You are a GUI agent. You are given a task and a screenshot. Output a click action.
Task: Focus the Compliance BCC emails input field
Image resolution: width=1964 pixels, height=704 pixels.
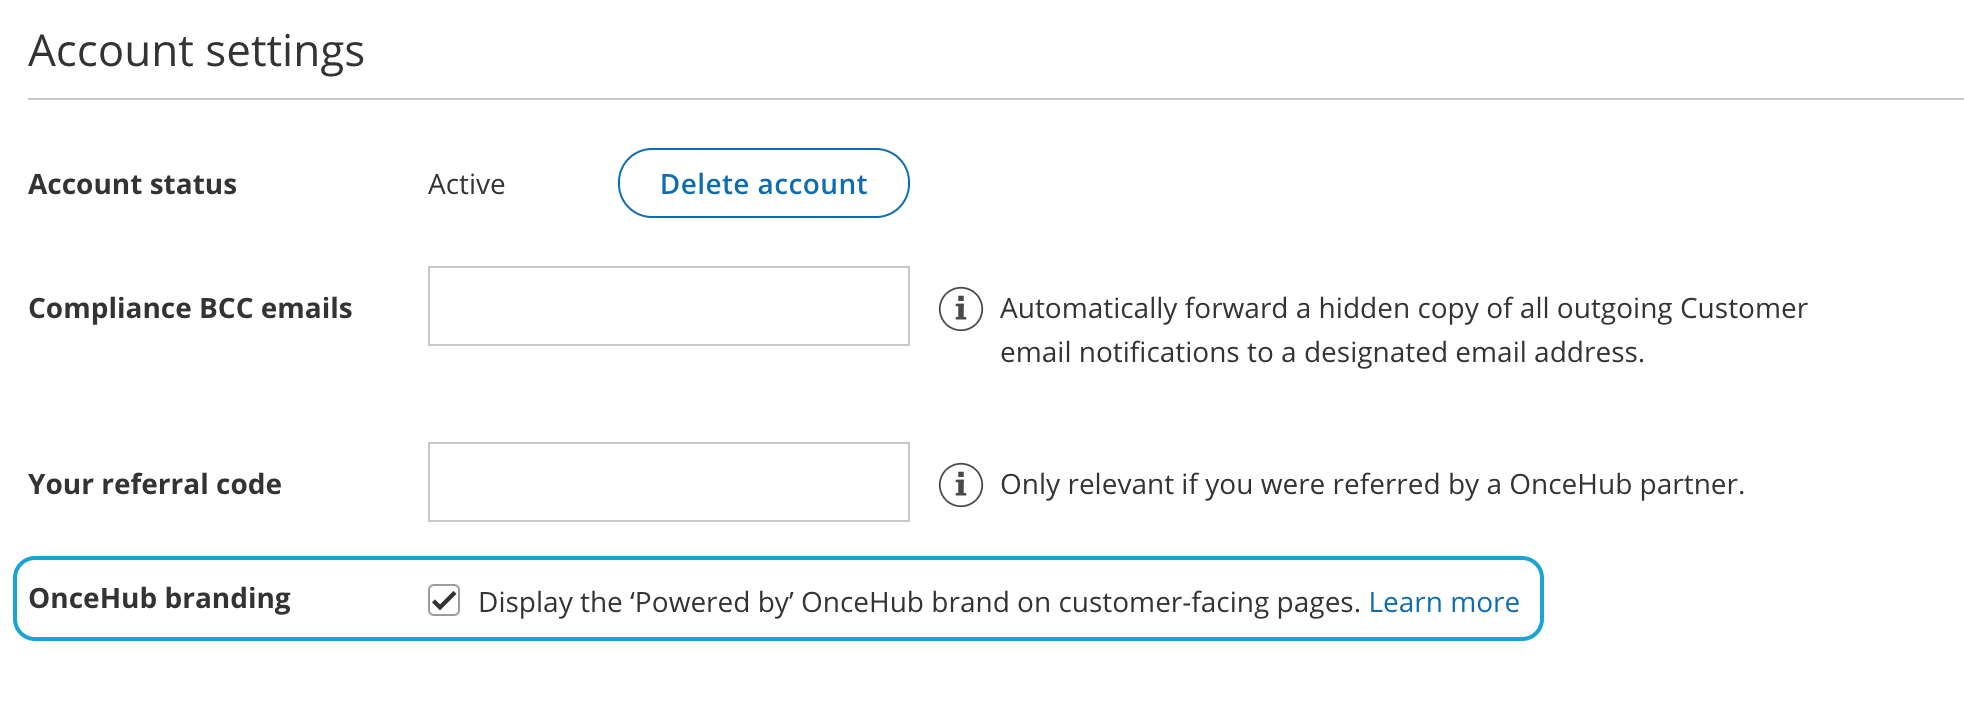(x=668, y=306)
